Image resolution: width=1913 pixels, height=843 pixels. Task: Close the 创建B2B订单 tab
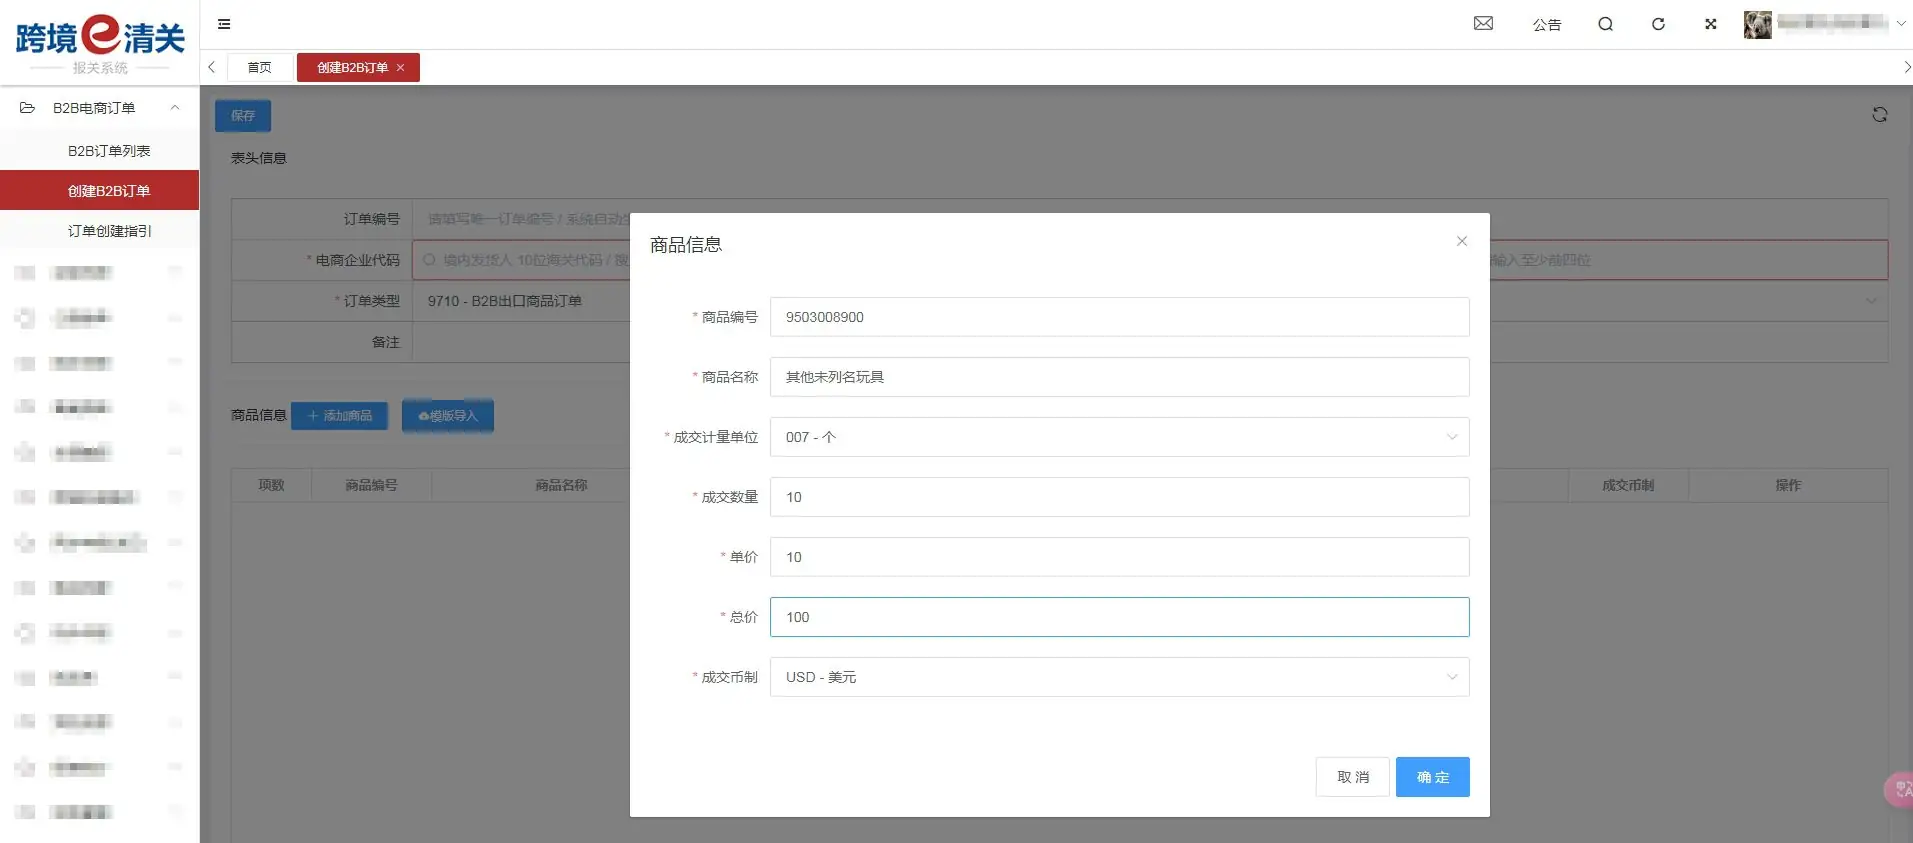pos(401,68)
